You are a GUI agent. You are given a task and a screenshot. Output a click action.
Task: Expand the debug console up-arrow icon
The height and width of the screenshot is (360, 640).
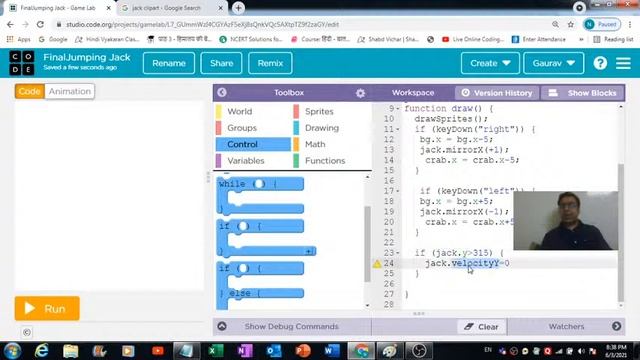click(222, 326)
